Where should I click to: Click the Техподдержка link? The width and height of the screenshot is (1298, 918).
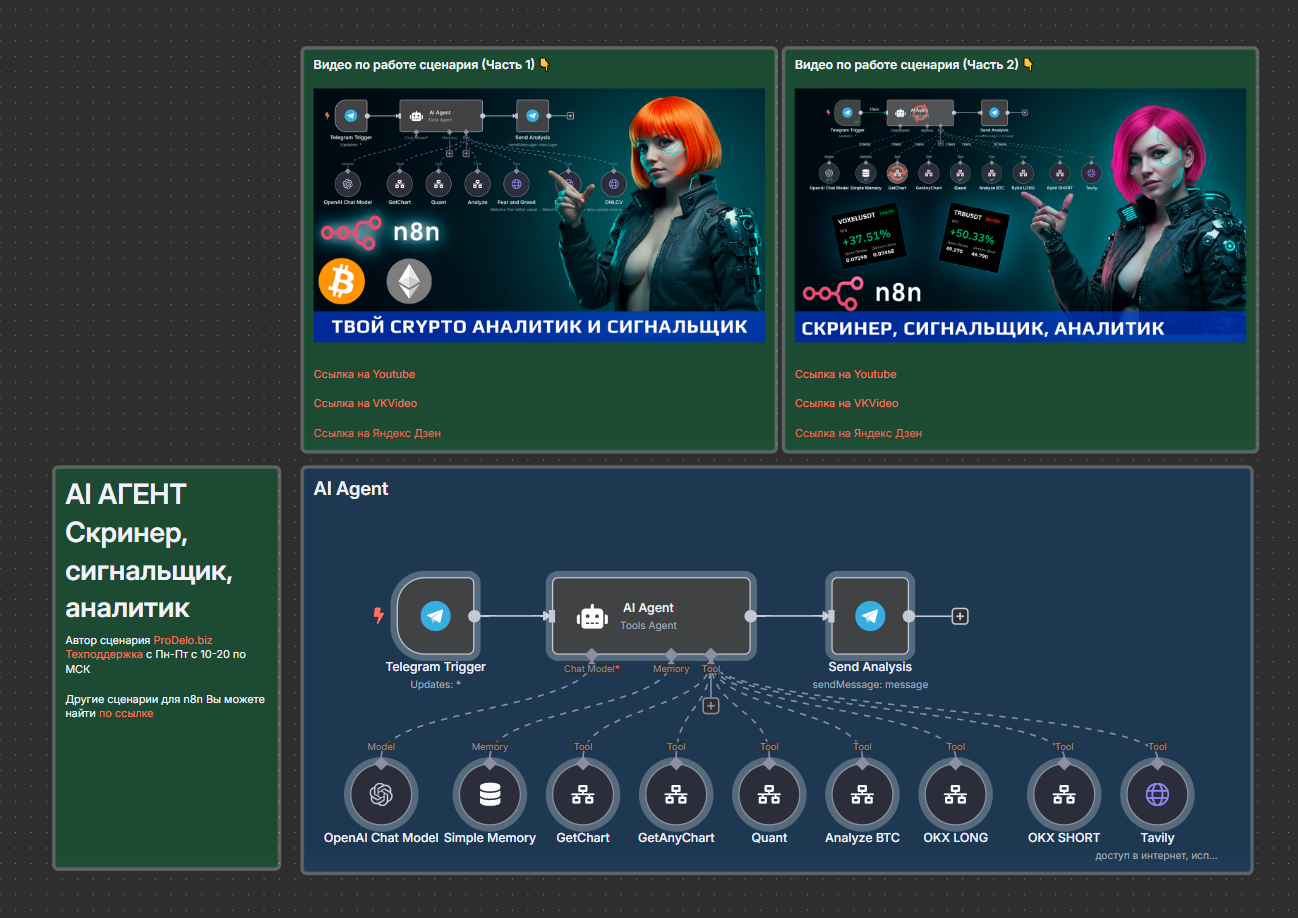point(104,654)
